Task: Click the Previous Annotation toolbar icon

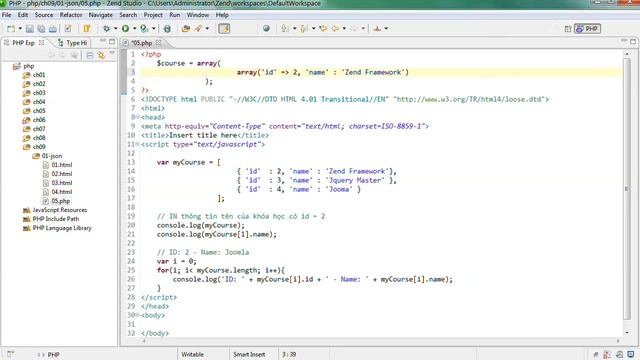Action: 304,29
